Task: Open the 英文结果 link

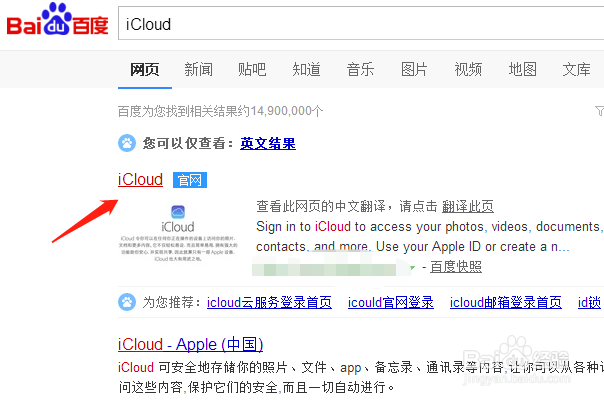Action: click(267, 143)
